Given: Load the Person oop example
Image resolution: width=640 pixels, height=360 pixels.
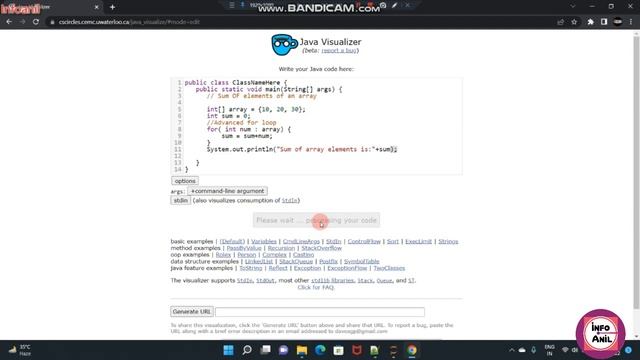Looking at the screenshot, I should point(247,255).
